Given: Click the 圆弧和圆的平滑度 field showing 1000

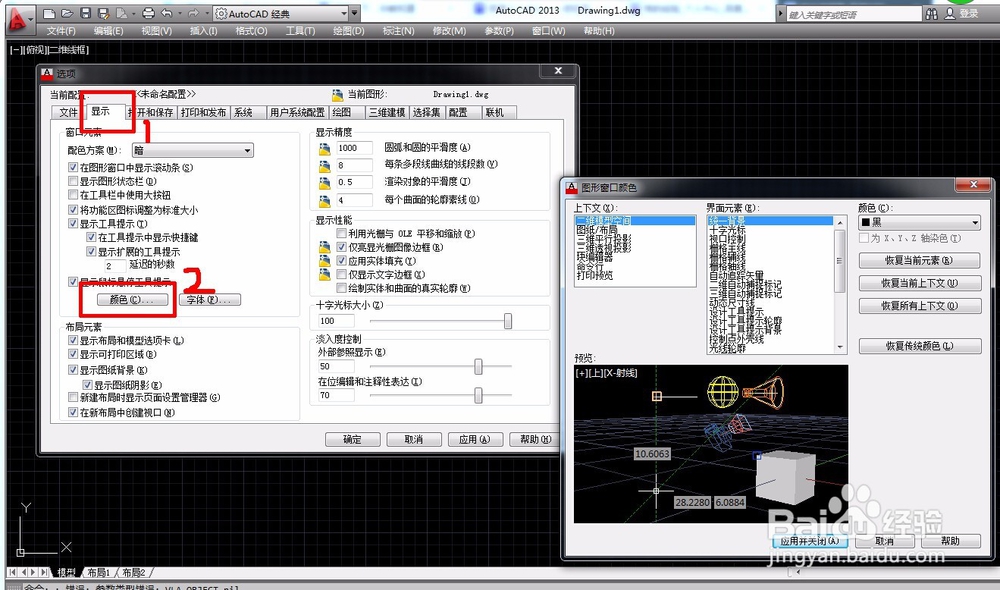Looking at the screenshot, I should 354,148.
